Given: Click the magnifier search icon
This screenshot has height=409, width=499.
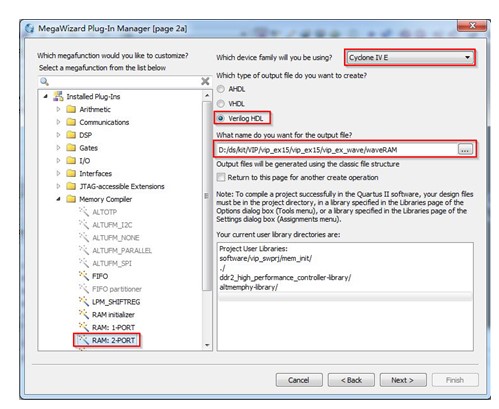Looking at the screenshot, I should click(44, 81).
